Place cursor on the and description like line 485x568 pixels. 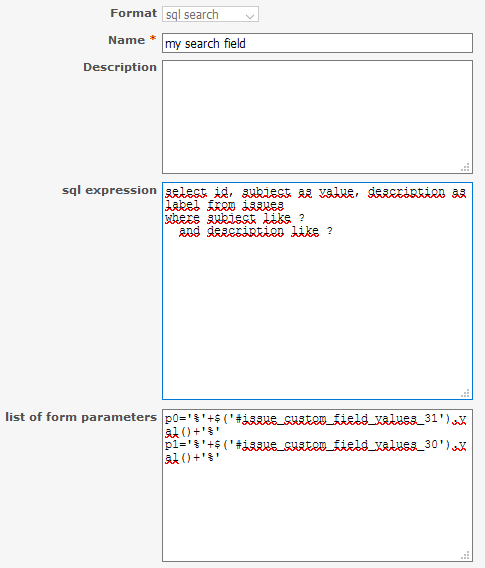pyautogui.click(x=256, y=231)
